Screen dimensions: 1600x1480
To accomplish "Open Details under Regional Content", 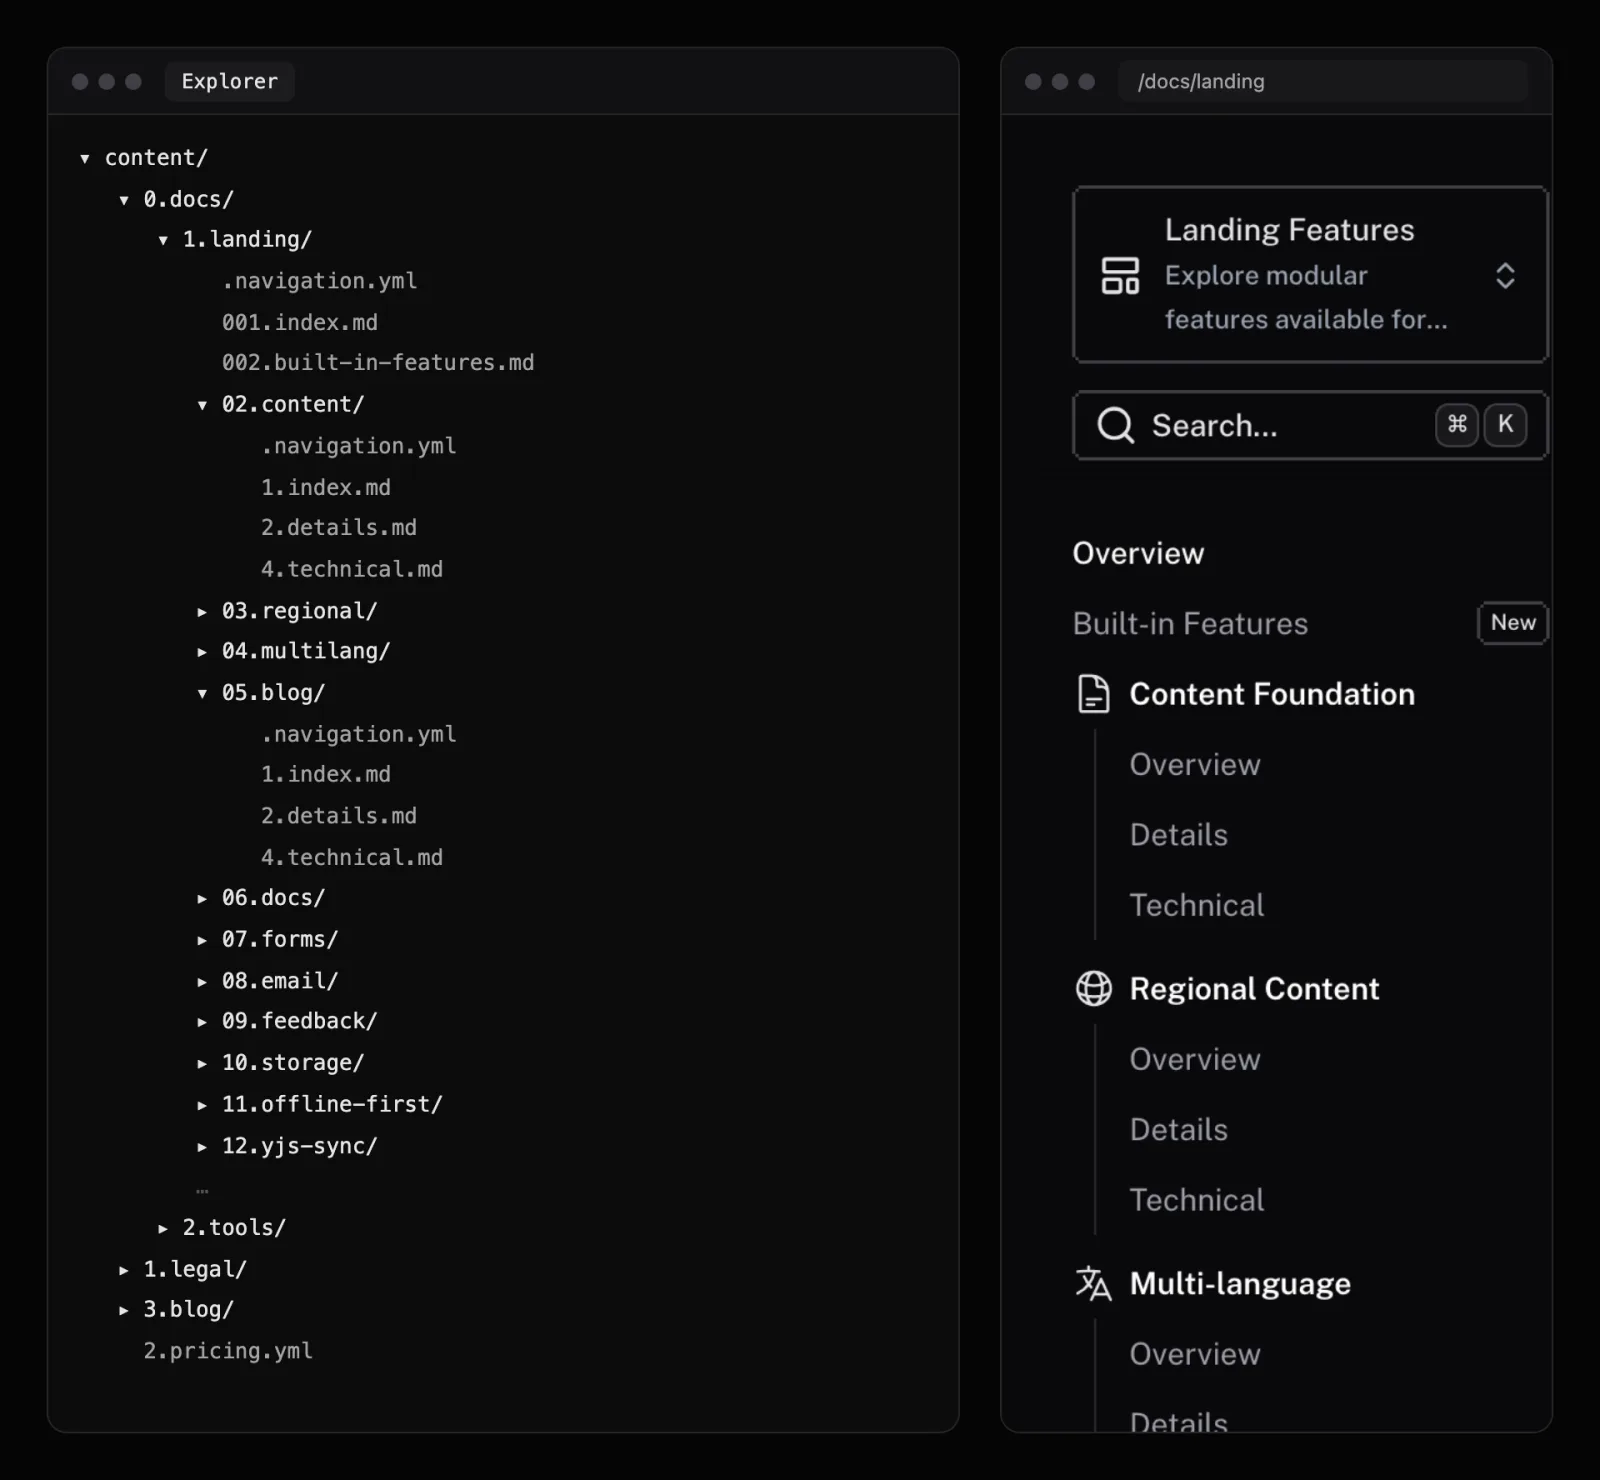I will [1179, 1130].
